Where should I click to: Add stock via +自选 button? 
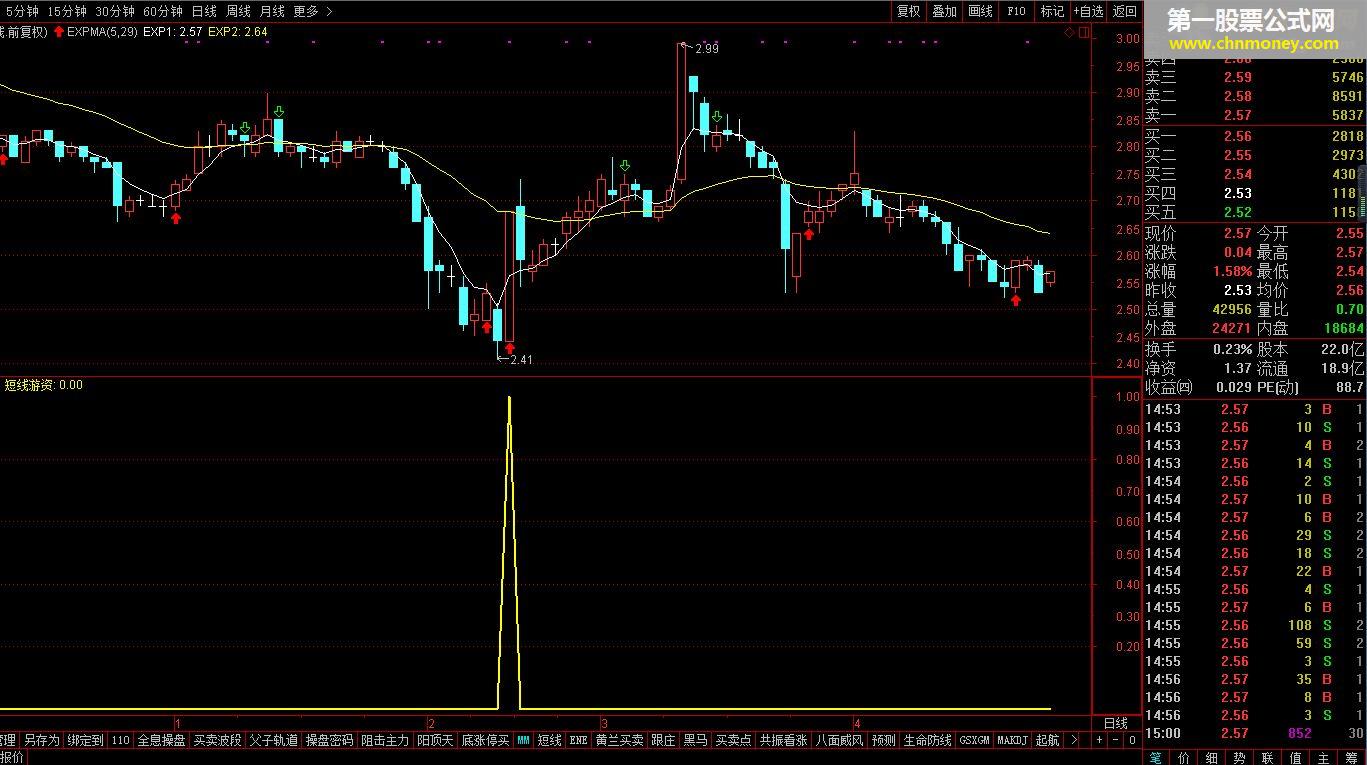point(1088,11)
